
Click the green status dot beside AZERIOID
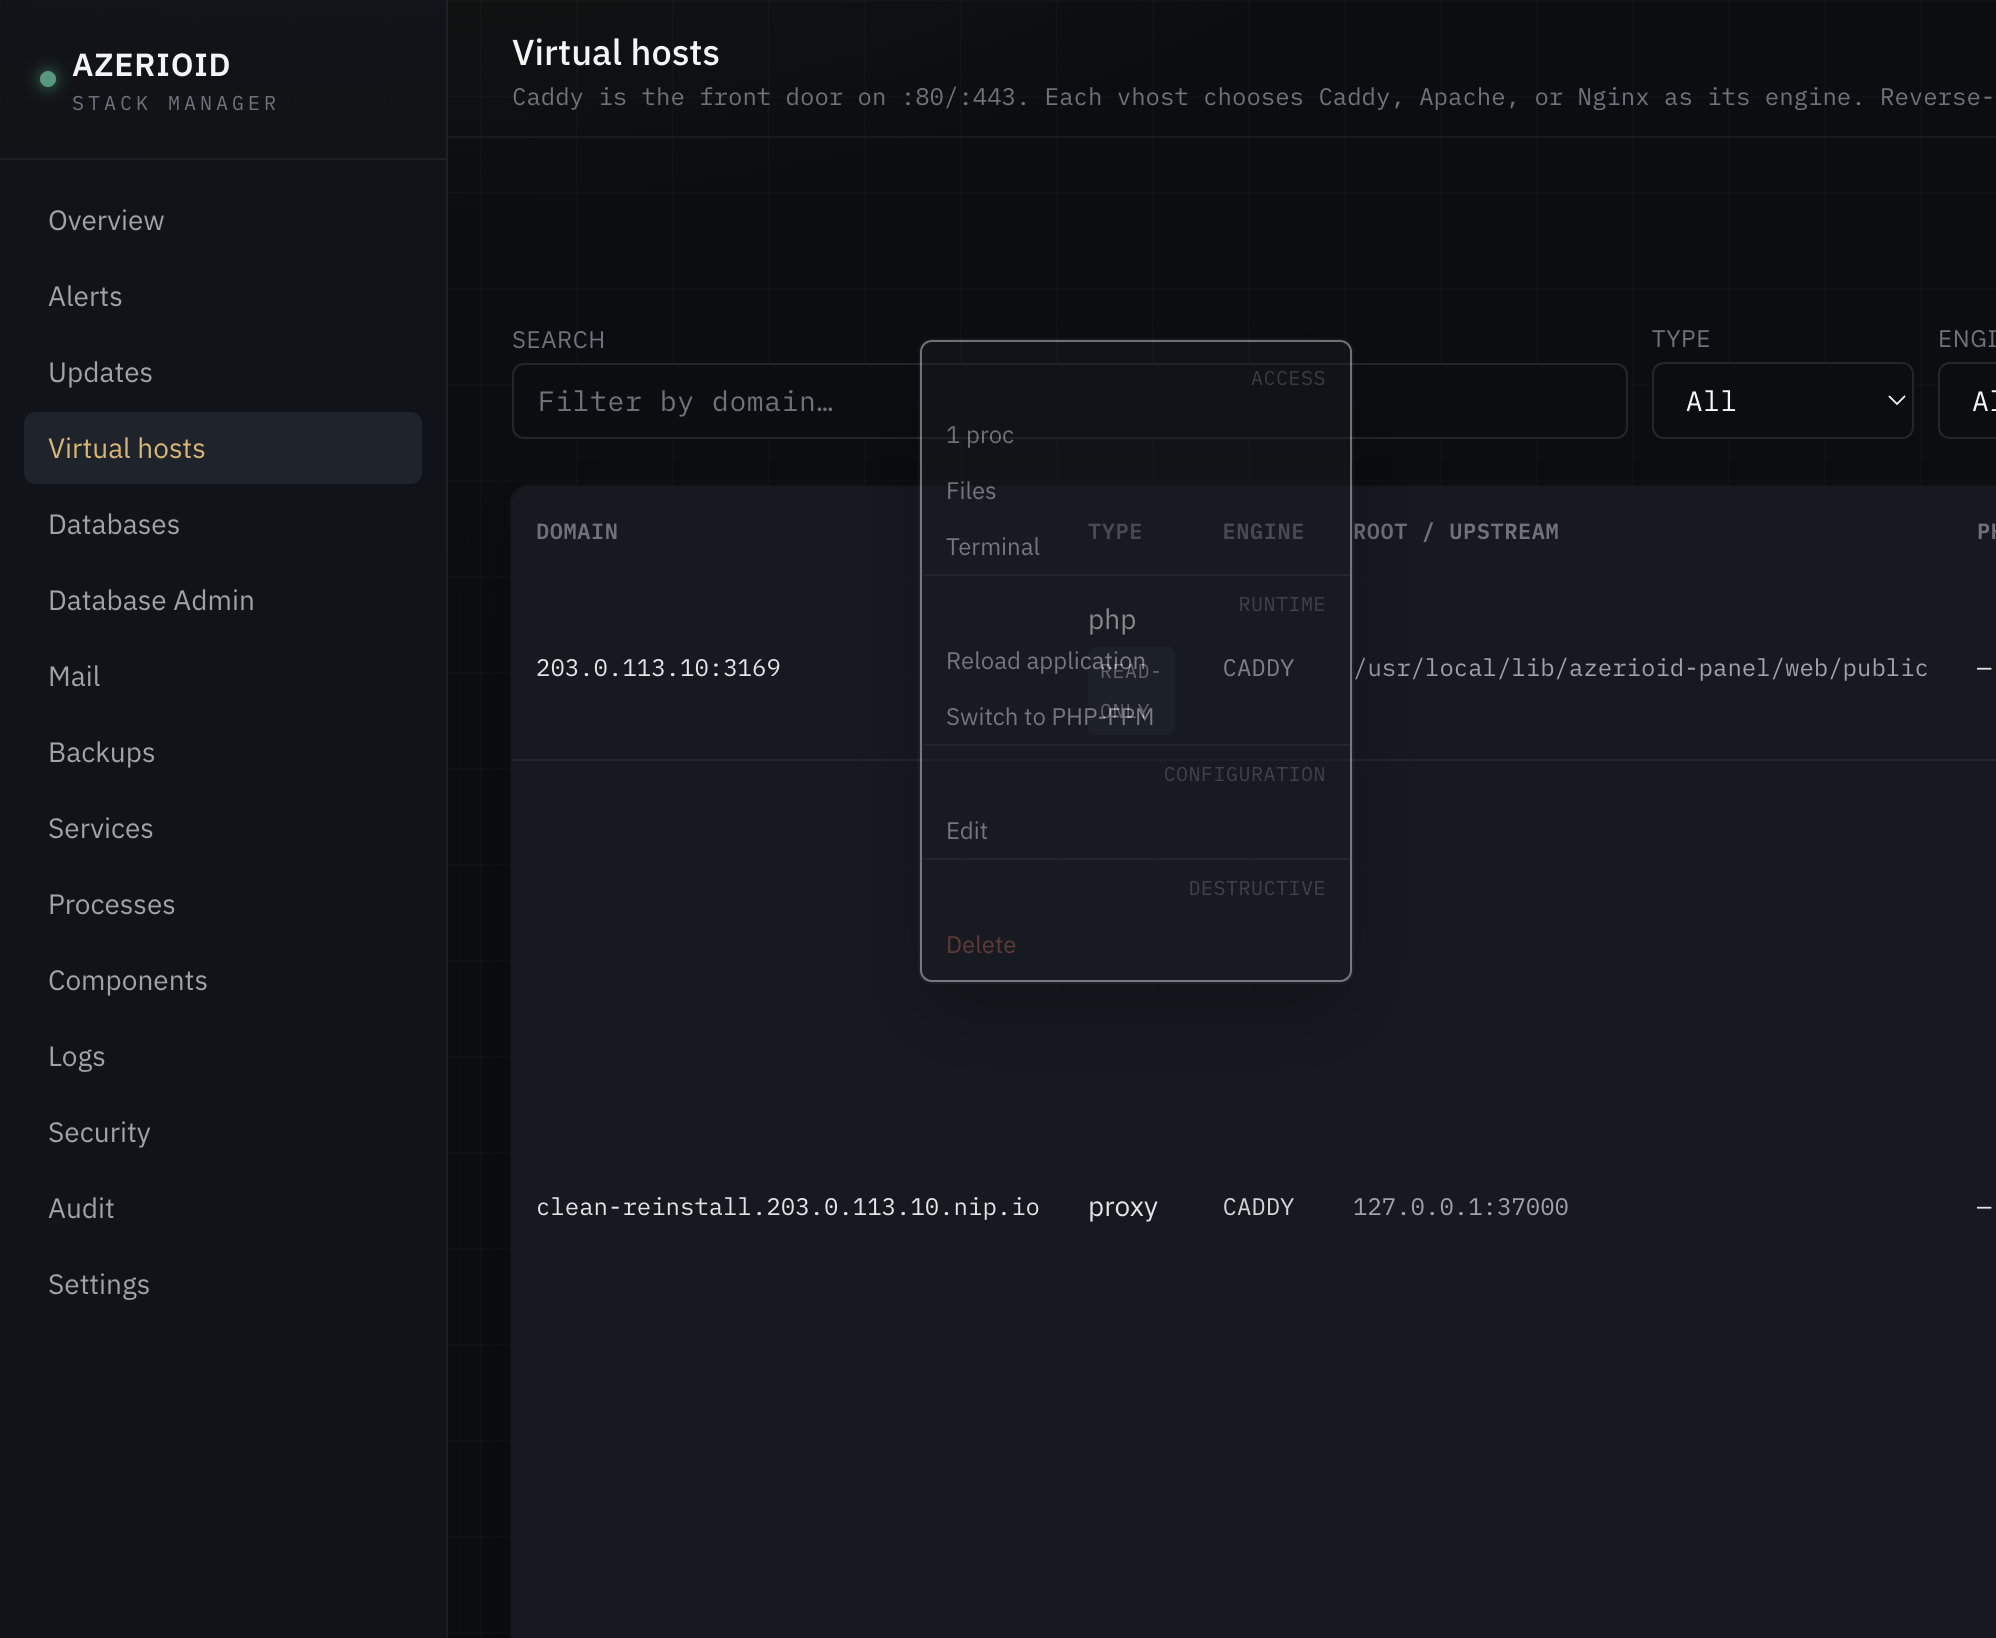click(47, 79)
